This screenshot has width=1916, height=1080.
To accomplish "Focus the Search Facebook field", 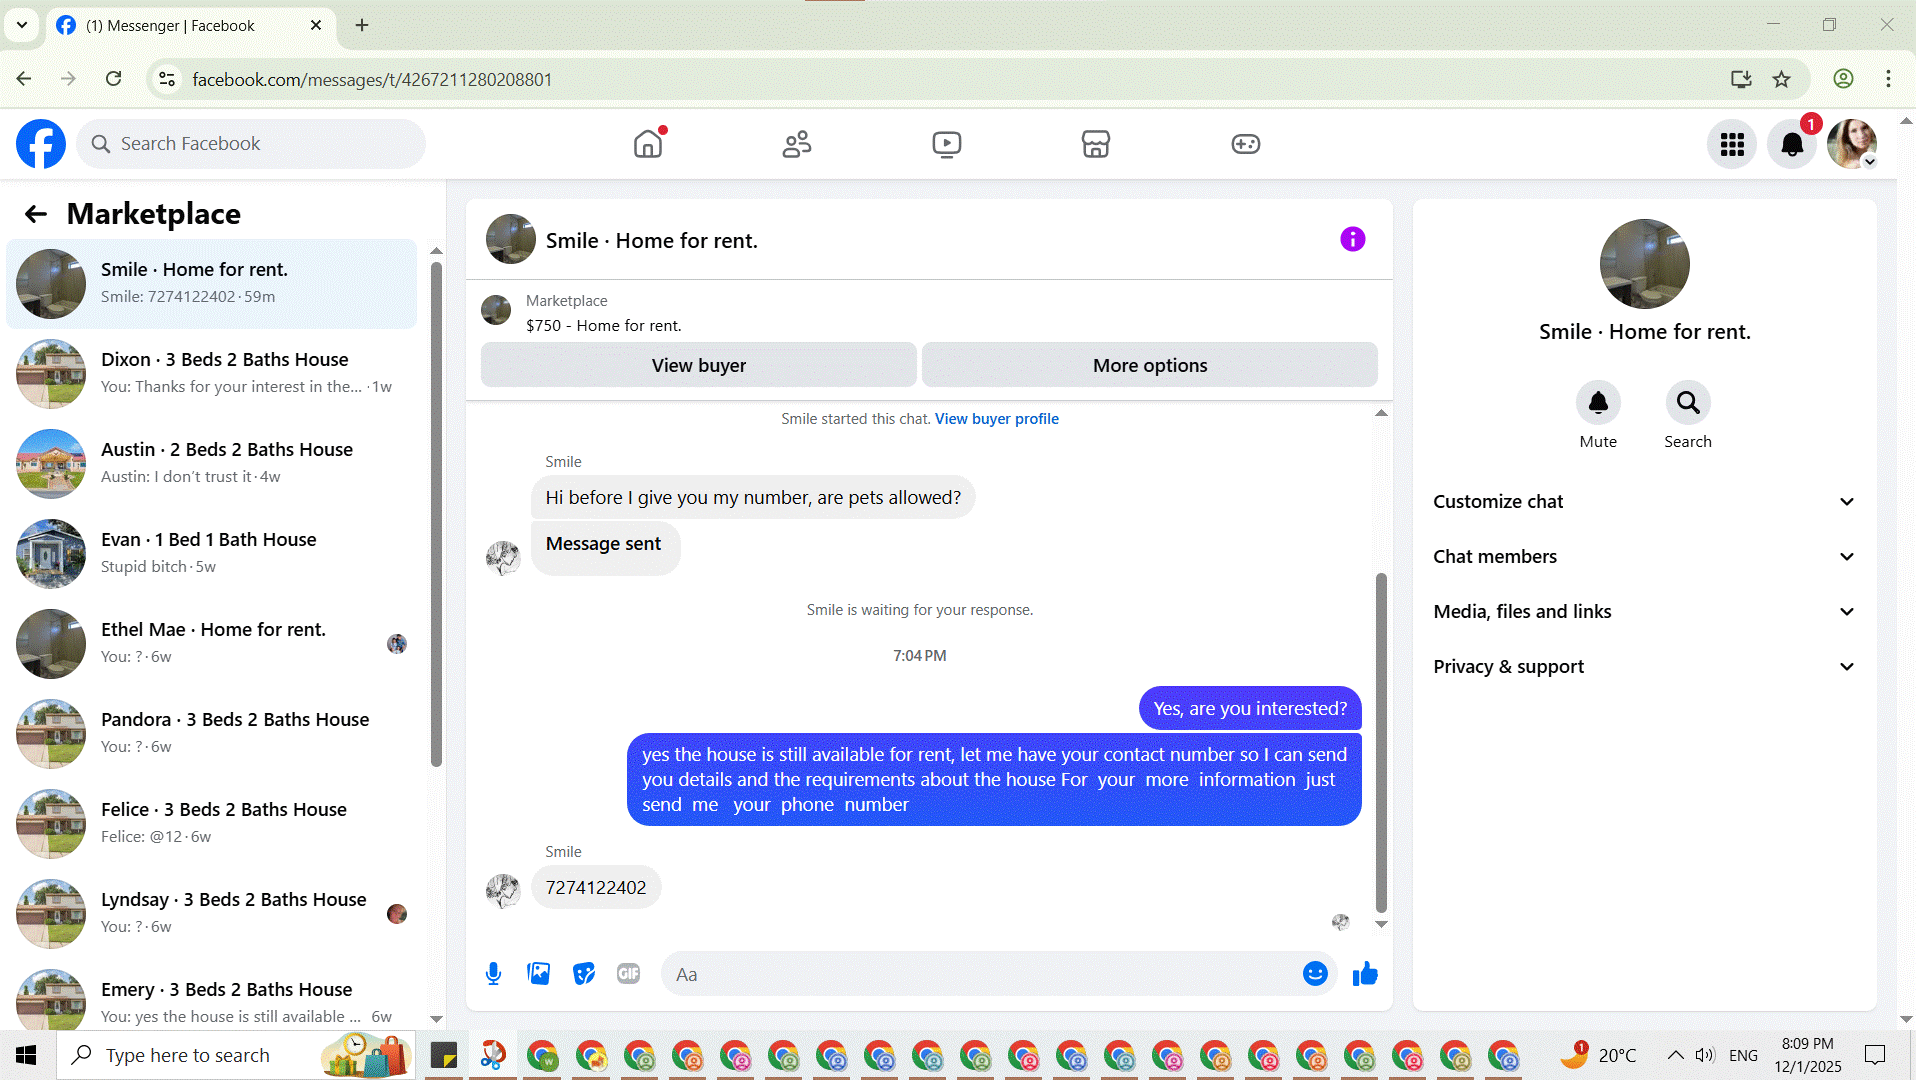I will pos(251,144).
